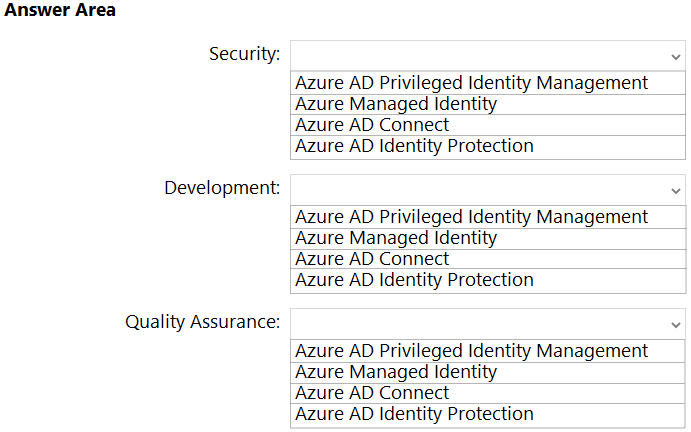Expand the Development dropdown arrow
The height and width of the screenshot is (432, 691).
pos(676,189)
